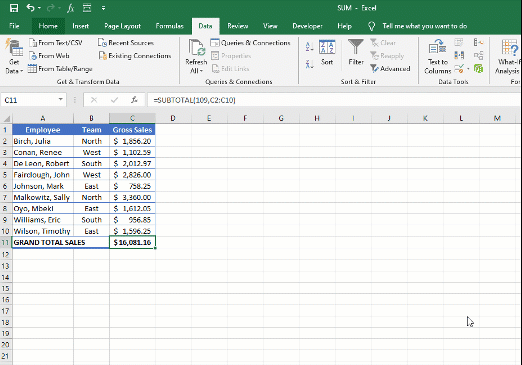Expand the Customize Quick Access Toolbar arrow

click(103, 8)
